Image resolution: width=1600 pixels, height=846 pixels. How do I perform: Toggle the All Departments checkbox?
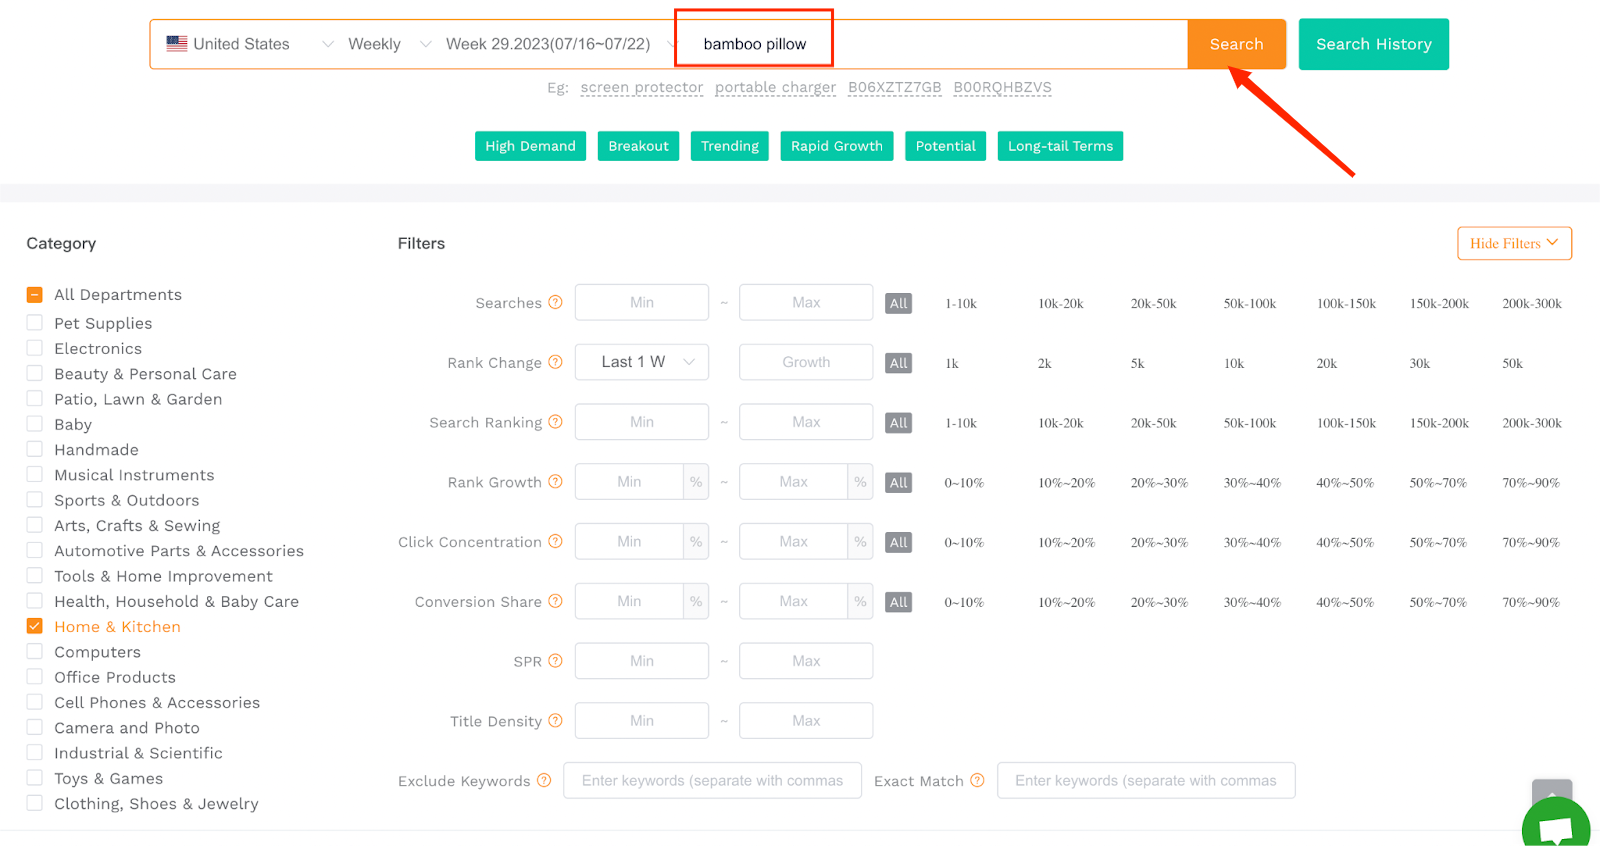coord(35,294)
